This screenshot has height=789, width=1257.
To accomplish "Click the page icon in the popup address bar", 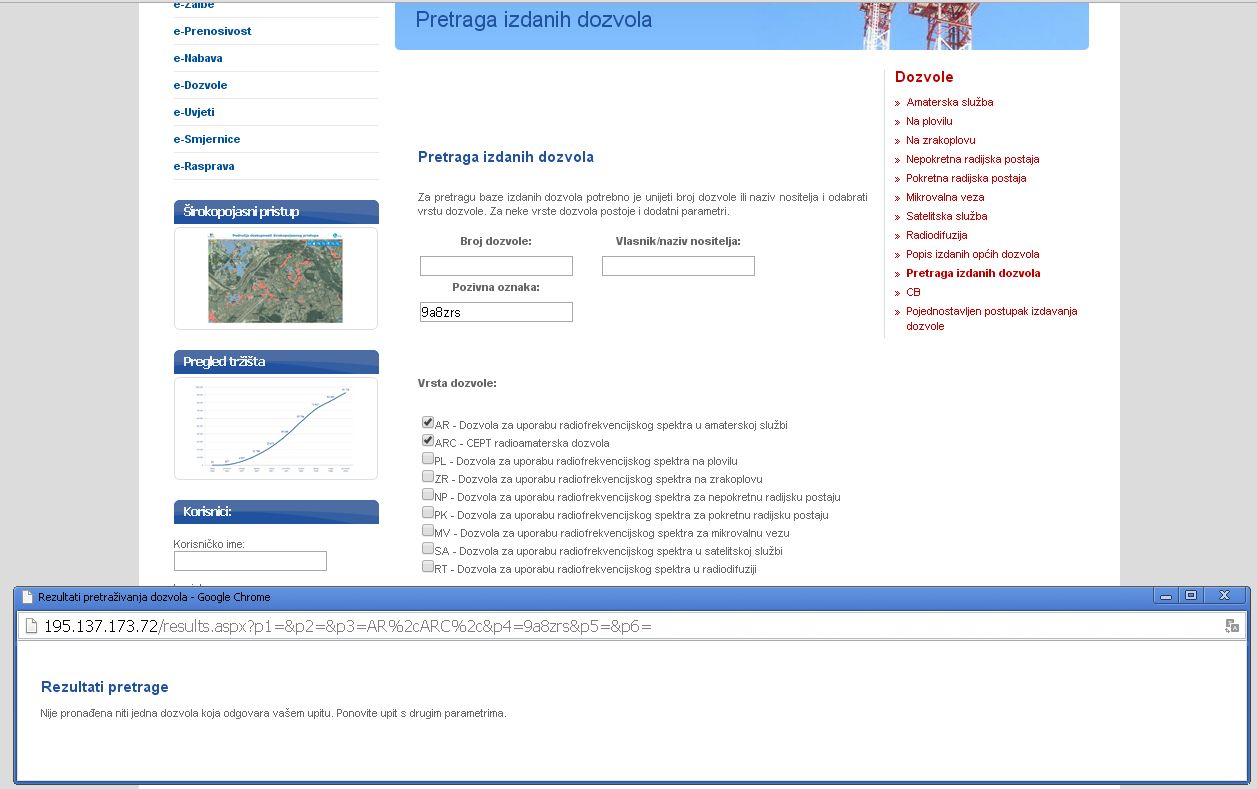I will tap(30, 626).
